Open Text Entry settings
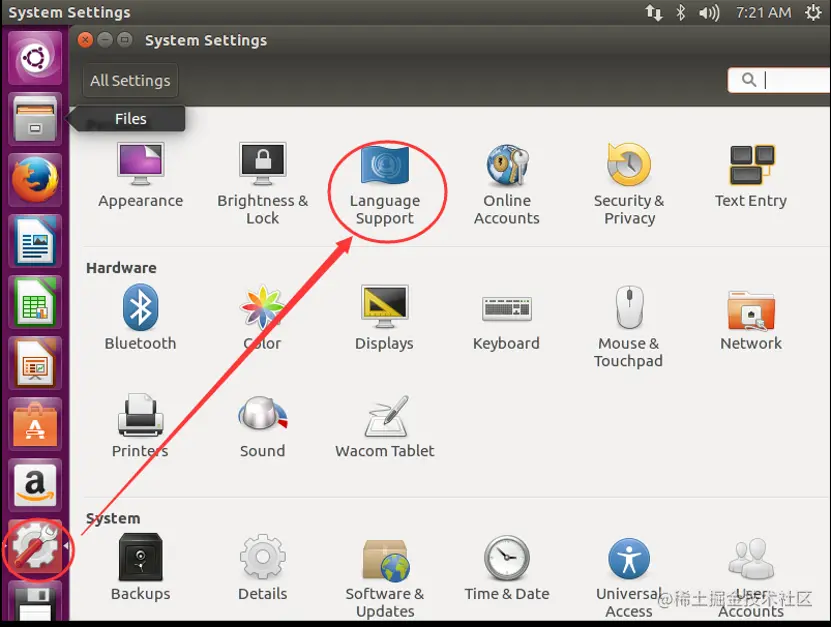The height and width of the screenshot is (628, 832). pyautogui.click(x=751, y=176)
